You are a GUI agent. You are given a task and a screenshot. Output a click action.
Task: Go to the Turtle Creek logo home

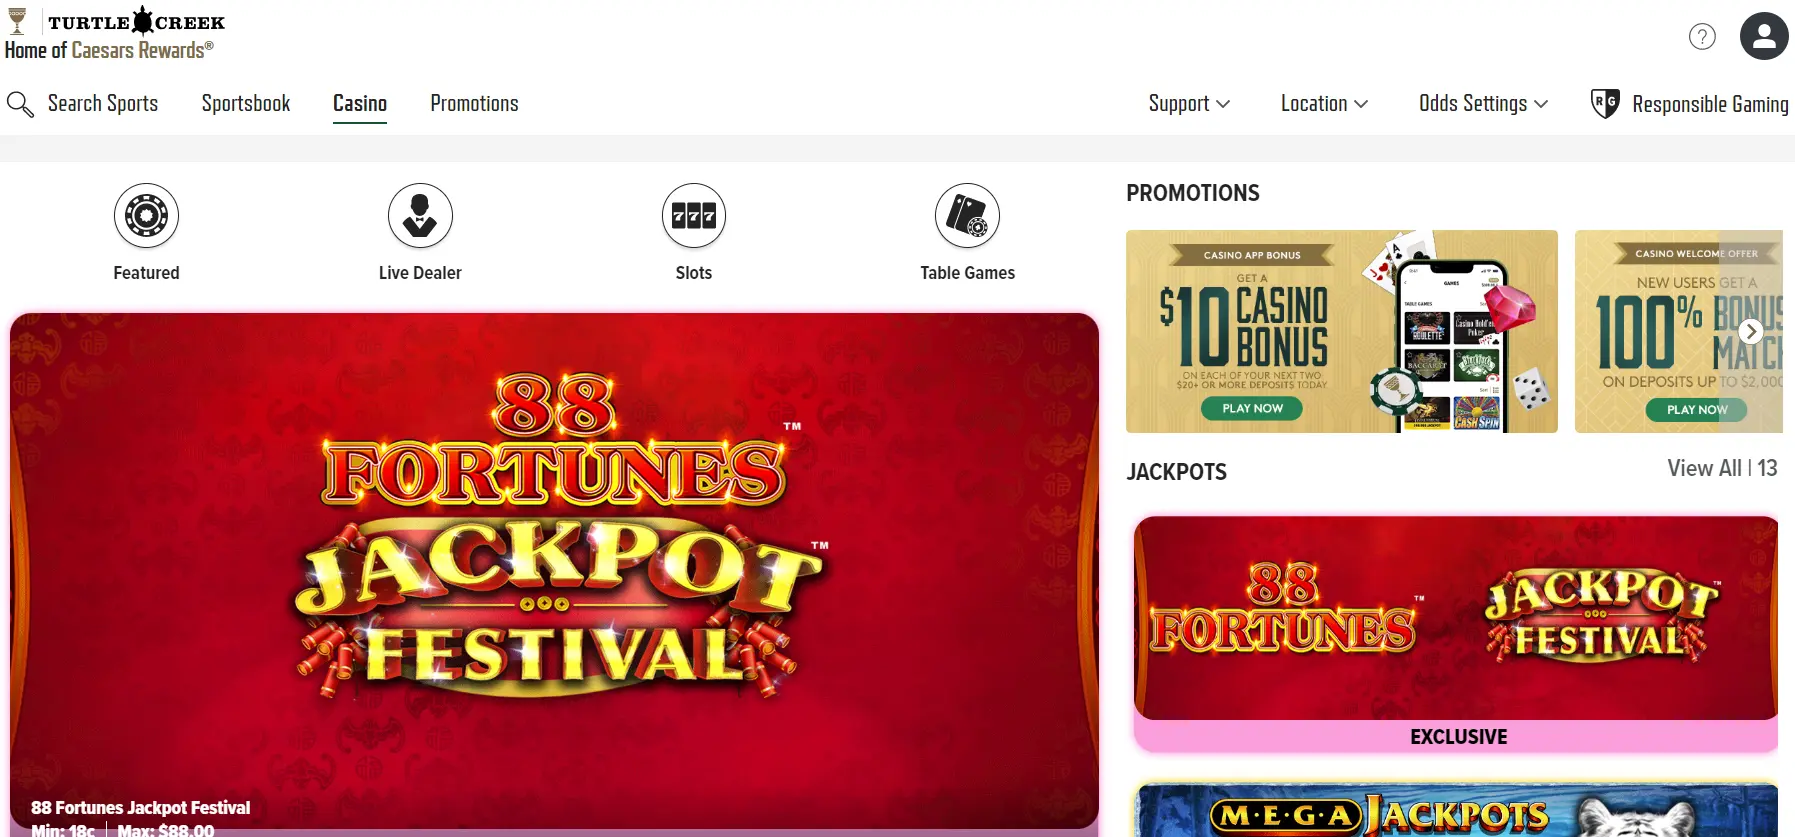(x=115, y=33)
